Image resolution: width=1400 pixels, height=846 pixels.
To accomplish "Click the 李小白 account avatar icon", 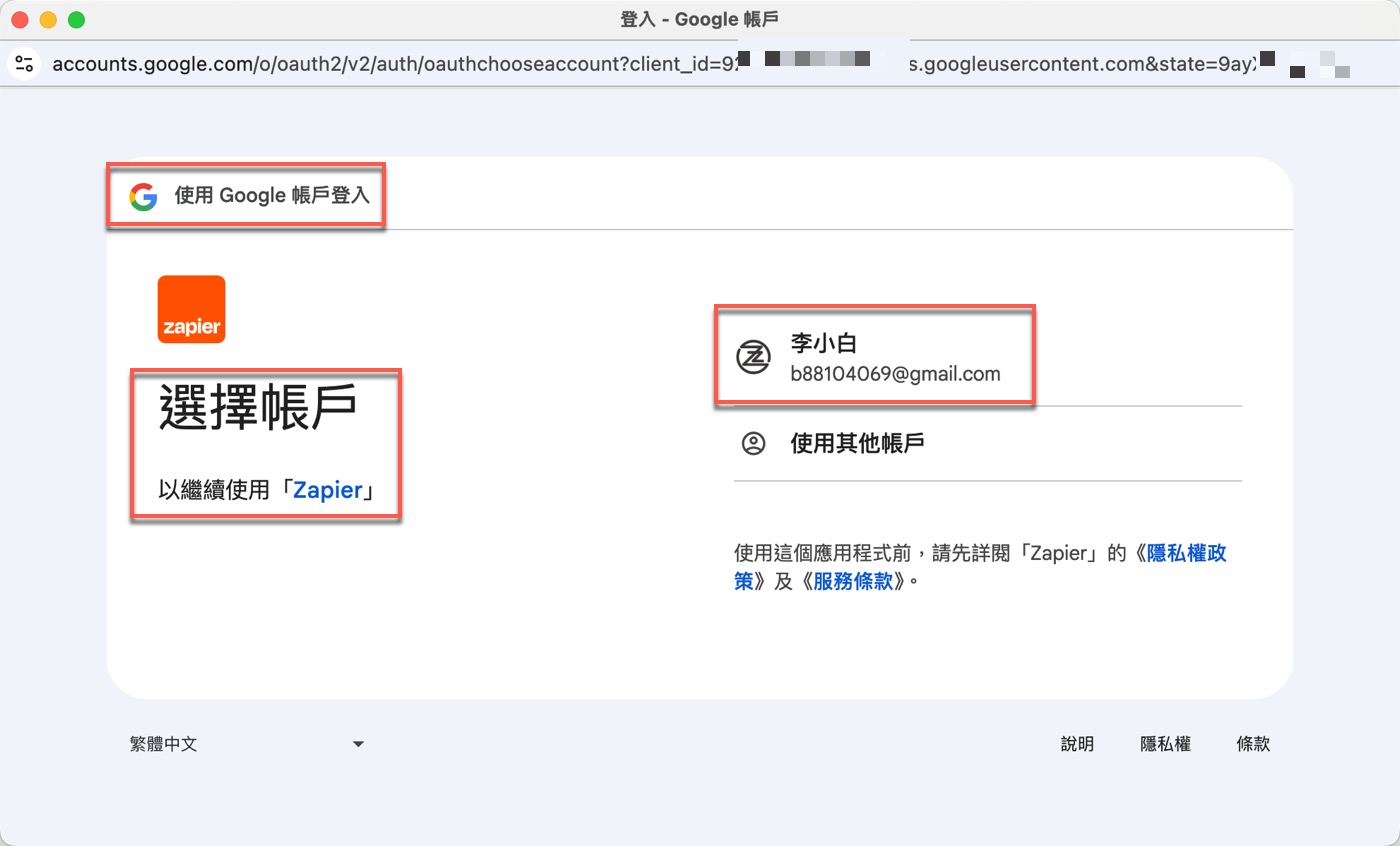I will click(x=753, y=357).
